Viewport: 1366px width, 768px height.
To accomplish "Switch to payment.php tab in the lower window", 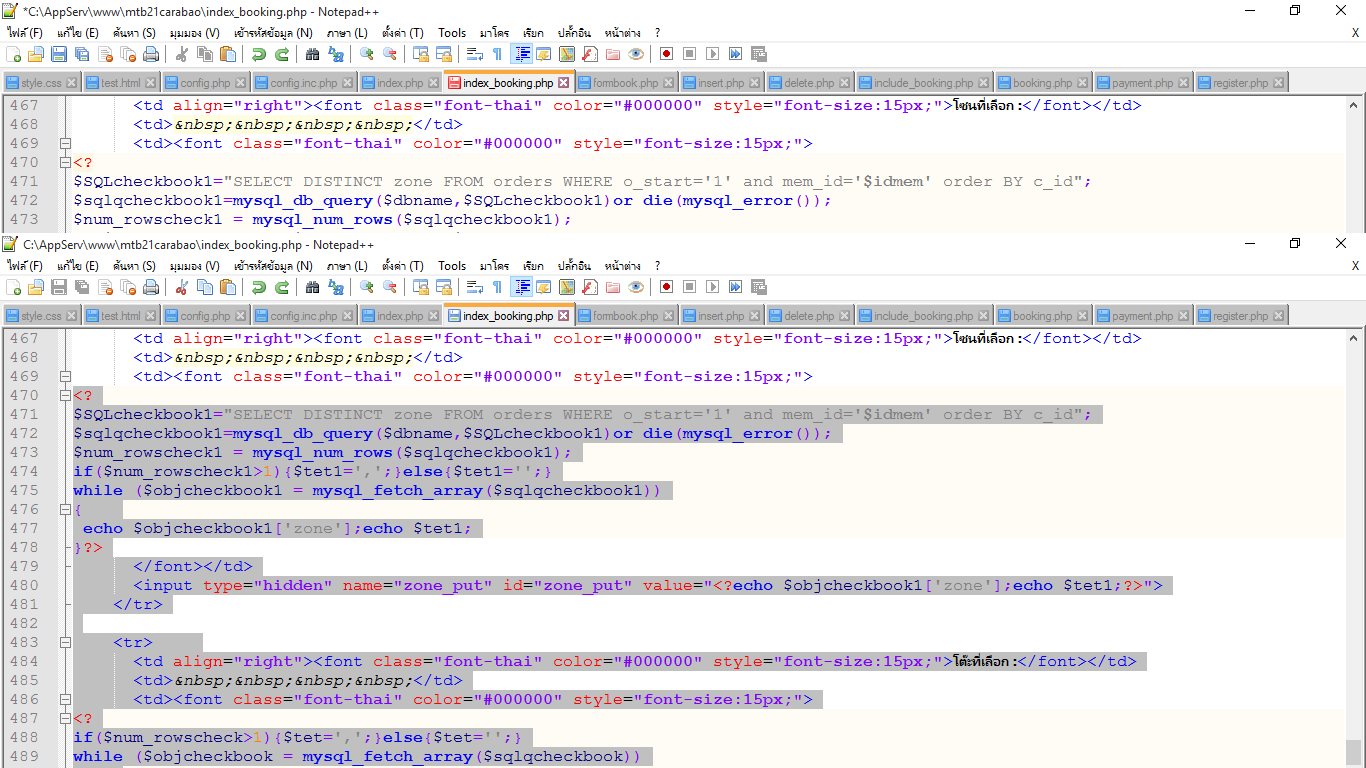I will pos(1142,316).
